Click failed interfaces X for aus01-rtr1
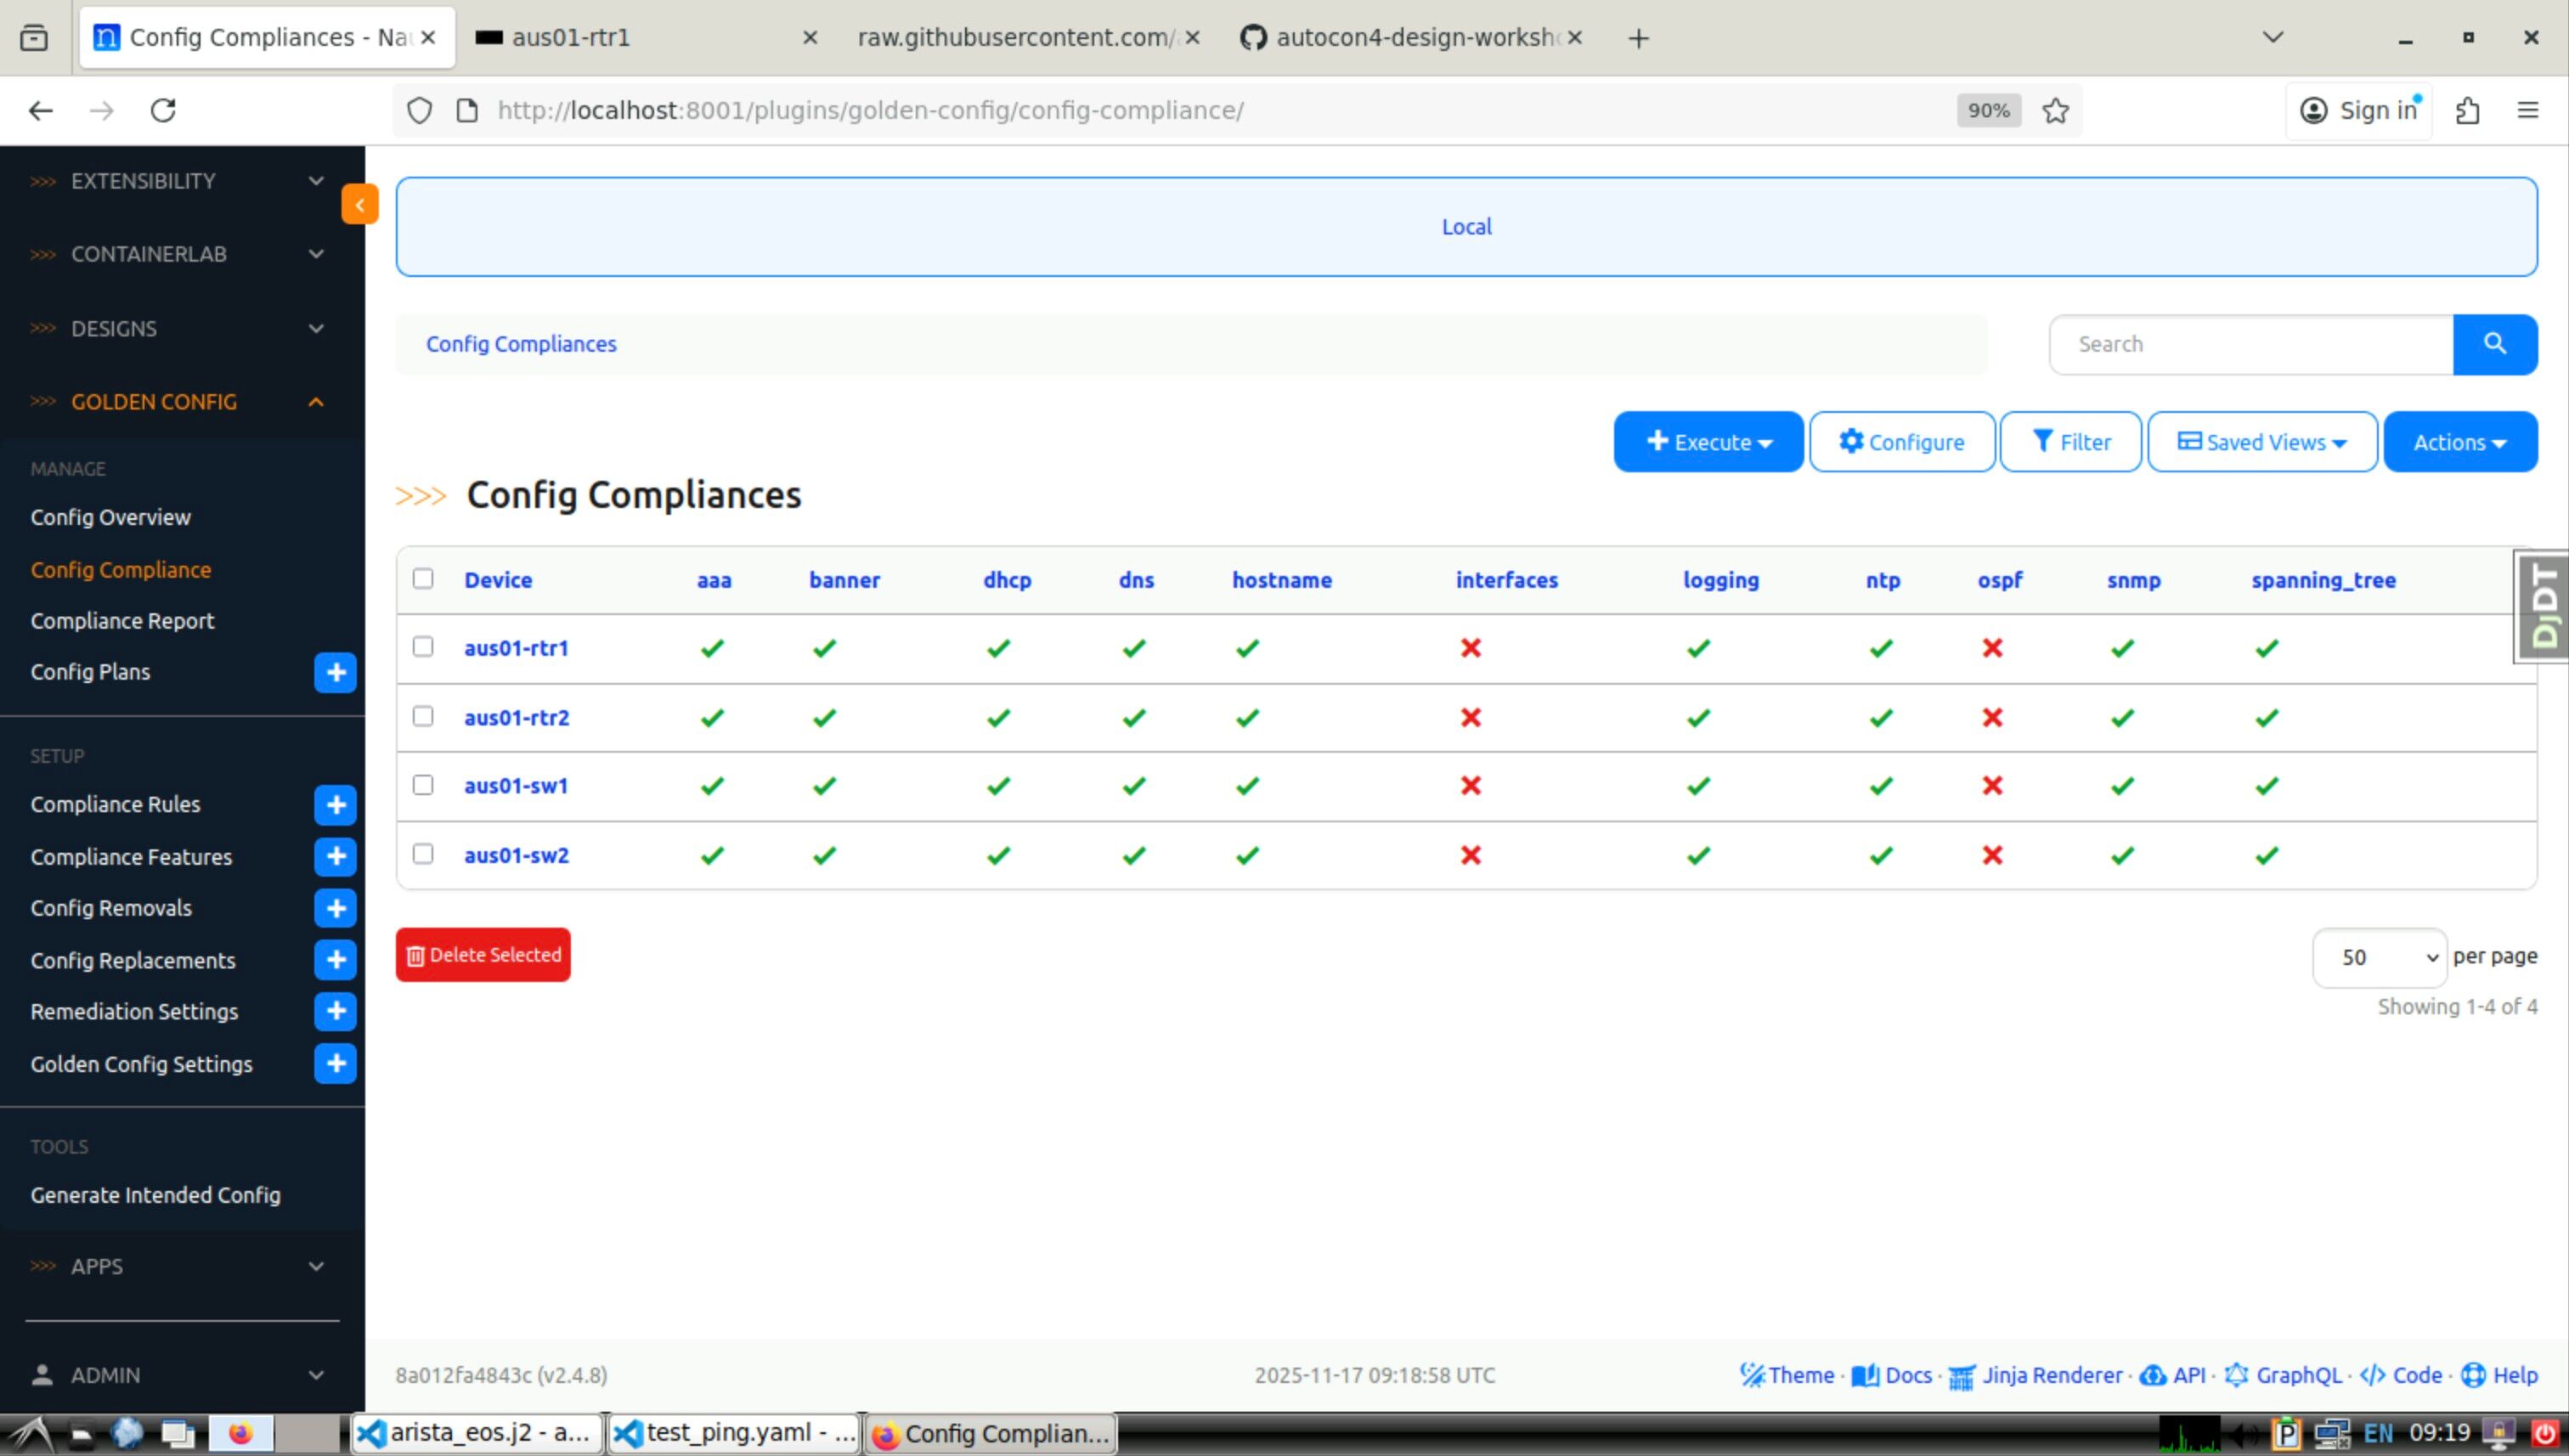This screenshot has height=1456, width=2569. (1470, 648)
